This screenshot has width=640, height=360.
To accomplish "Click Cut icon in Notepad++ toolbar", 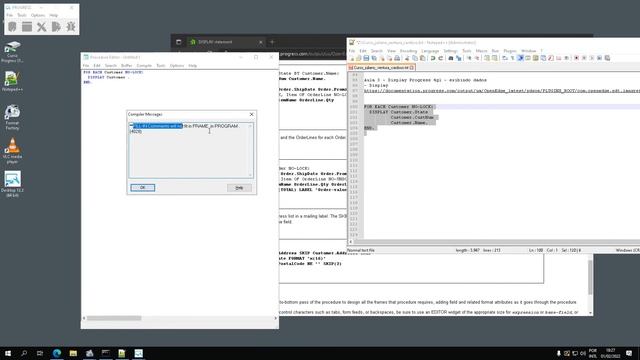I will click(407, 58).
